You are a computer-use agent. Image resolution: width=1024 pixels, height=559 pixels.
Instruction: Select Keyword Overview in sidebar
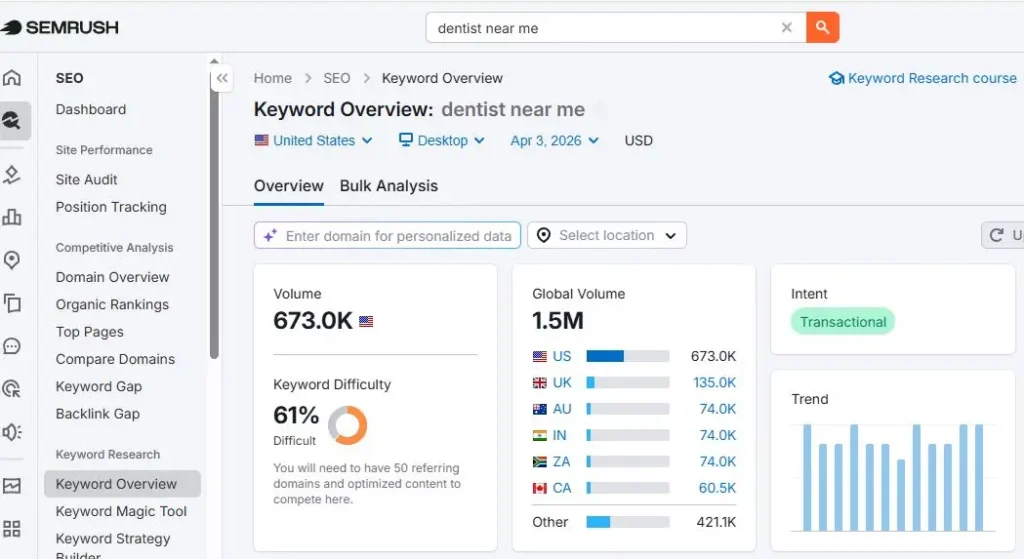pos(122,484)
